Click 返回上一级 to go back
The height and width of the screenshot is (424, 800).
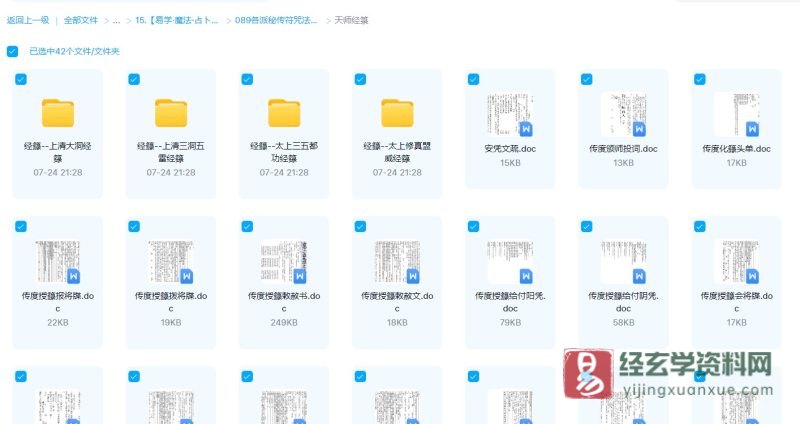[x=27, y=20]
